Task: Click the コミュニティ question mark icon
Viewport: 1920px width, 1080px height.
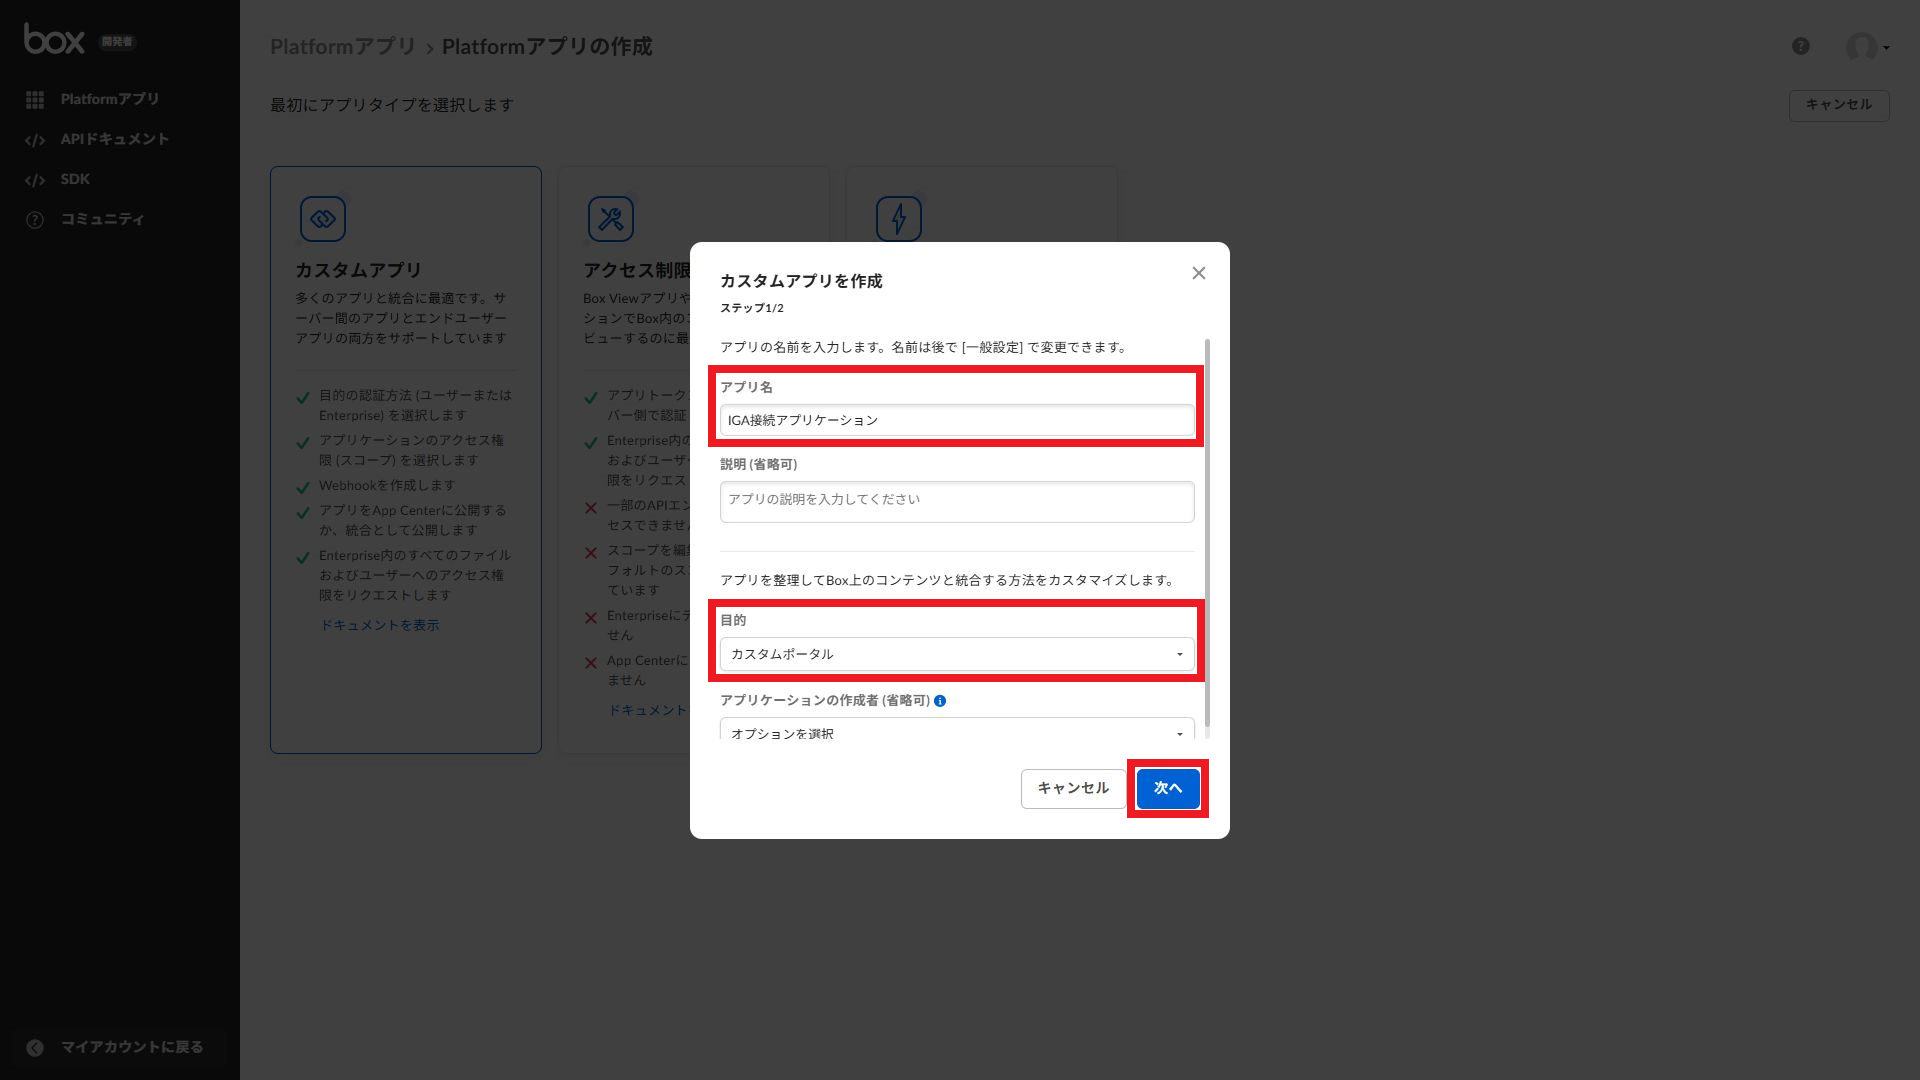Action: click(x=35, y=220)
